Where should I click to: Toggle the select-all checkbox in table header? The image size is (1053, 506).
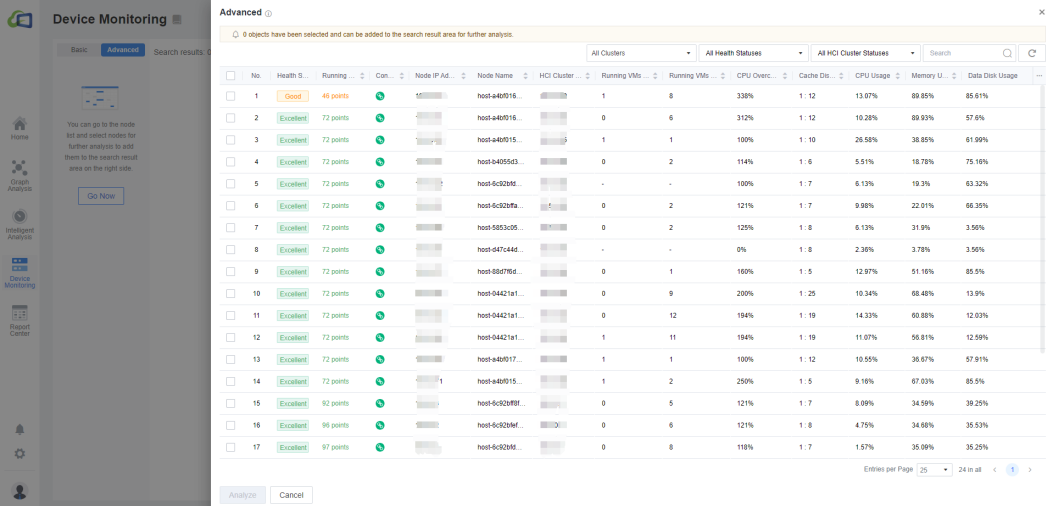(x=230, y=75)
